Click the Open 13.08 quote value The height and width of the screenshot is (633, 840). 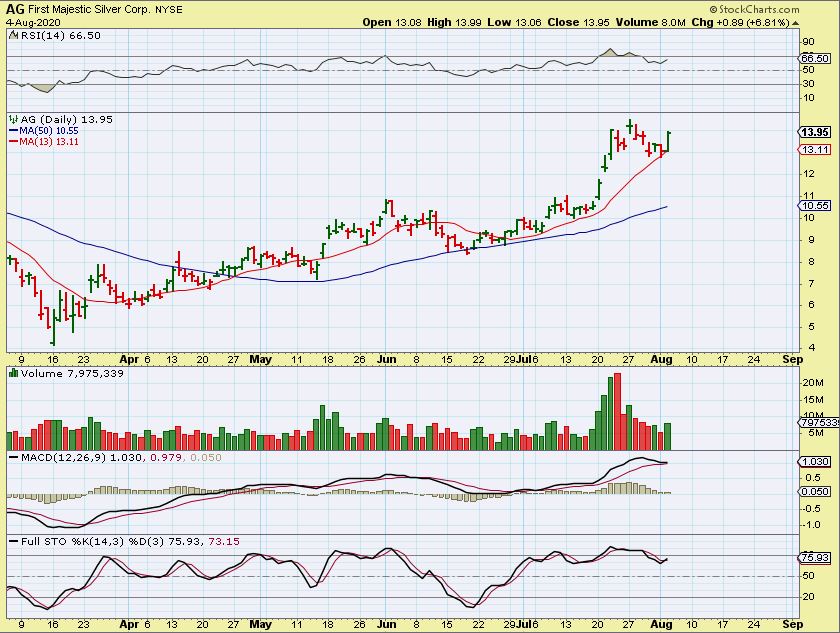pyautogui.click(x=392, y=22)
